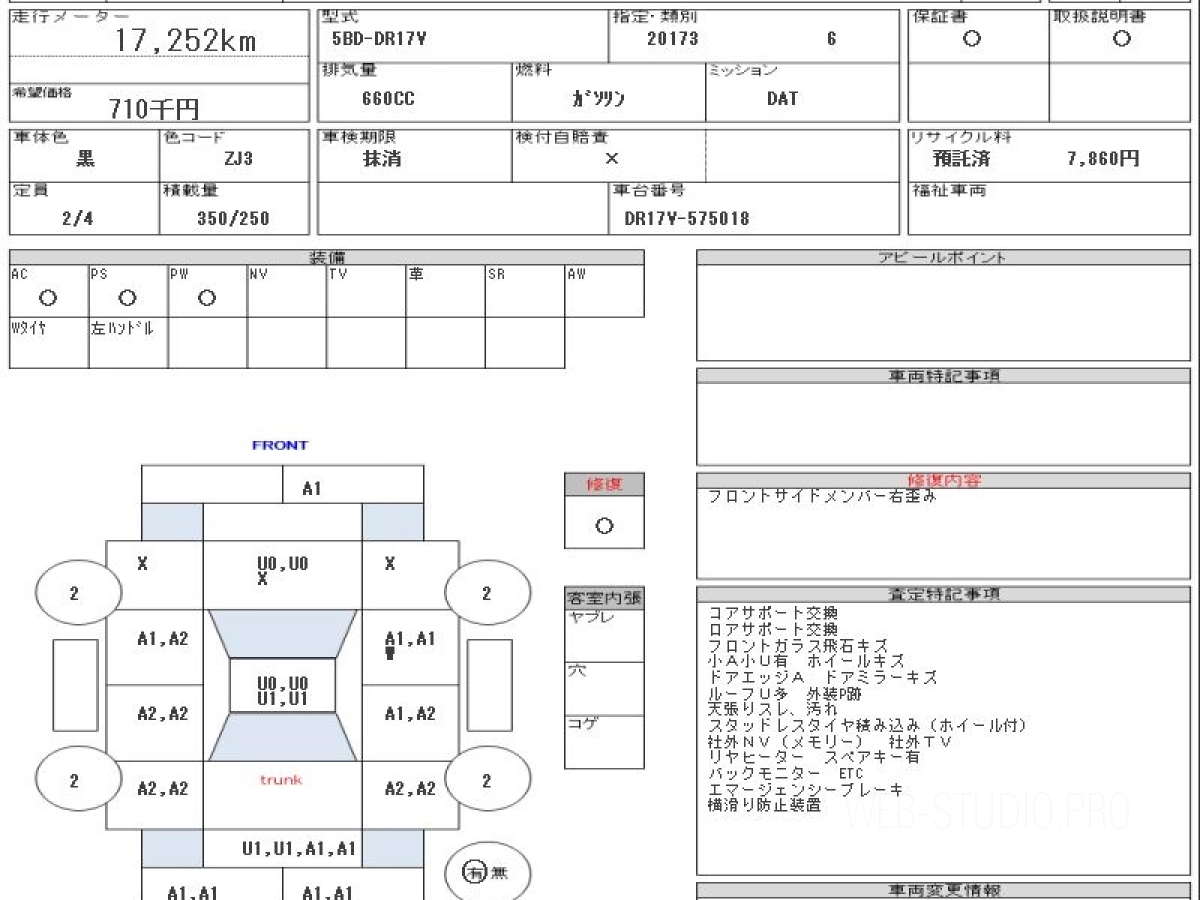Select the line フロントガラス飛石キズ

pyautogui.click(x=798, y=646)
